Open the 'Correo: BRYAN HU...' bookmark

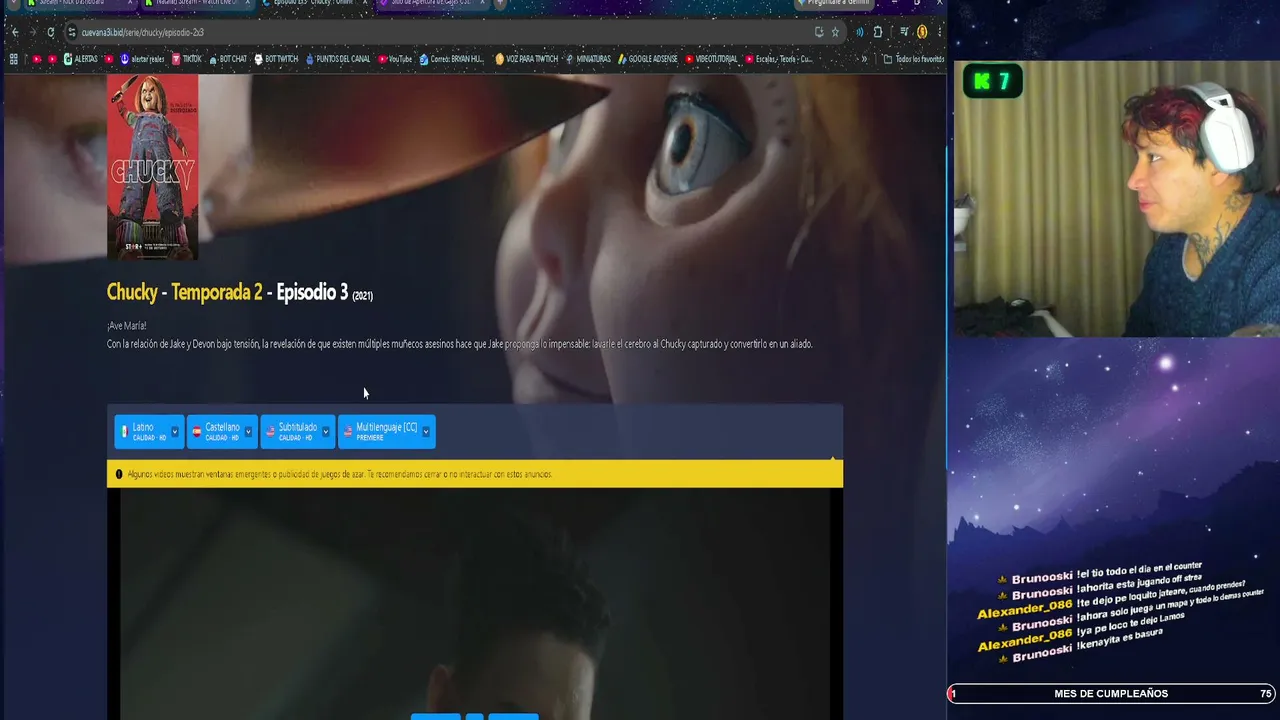click(451, 59)
